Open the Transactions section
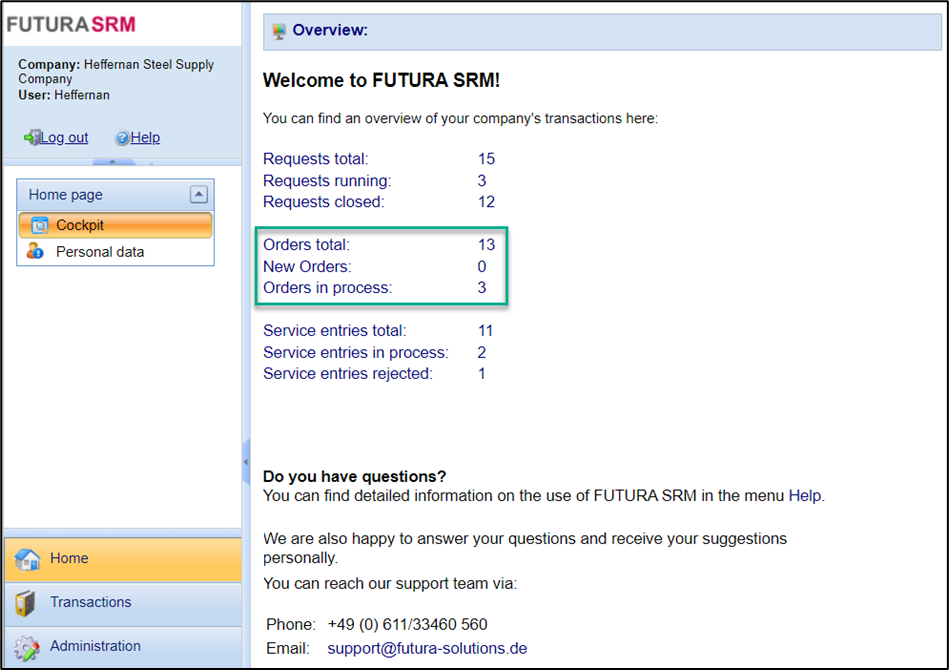The width and height of the screenshot is (949, 670). click(x=90, y=603)
